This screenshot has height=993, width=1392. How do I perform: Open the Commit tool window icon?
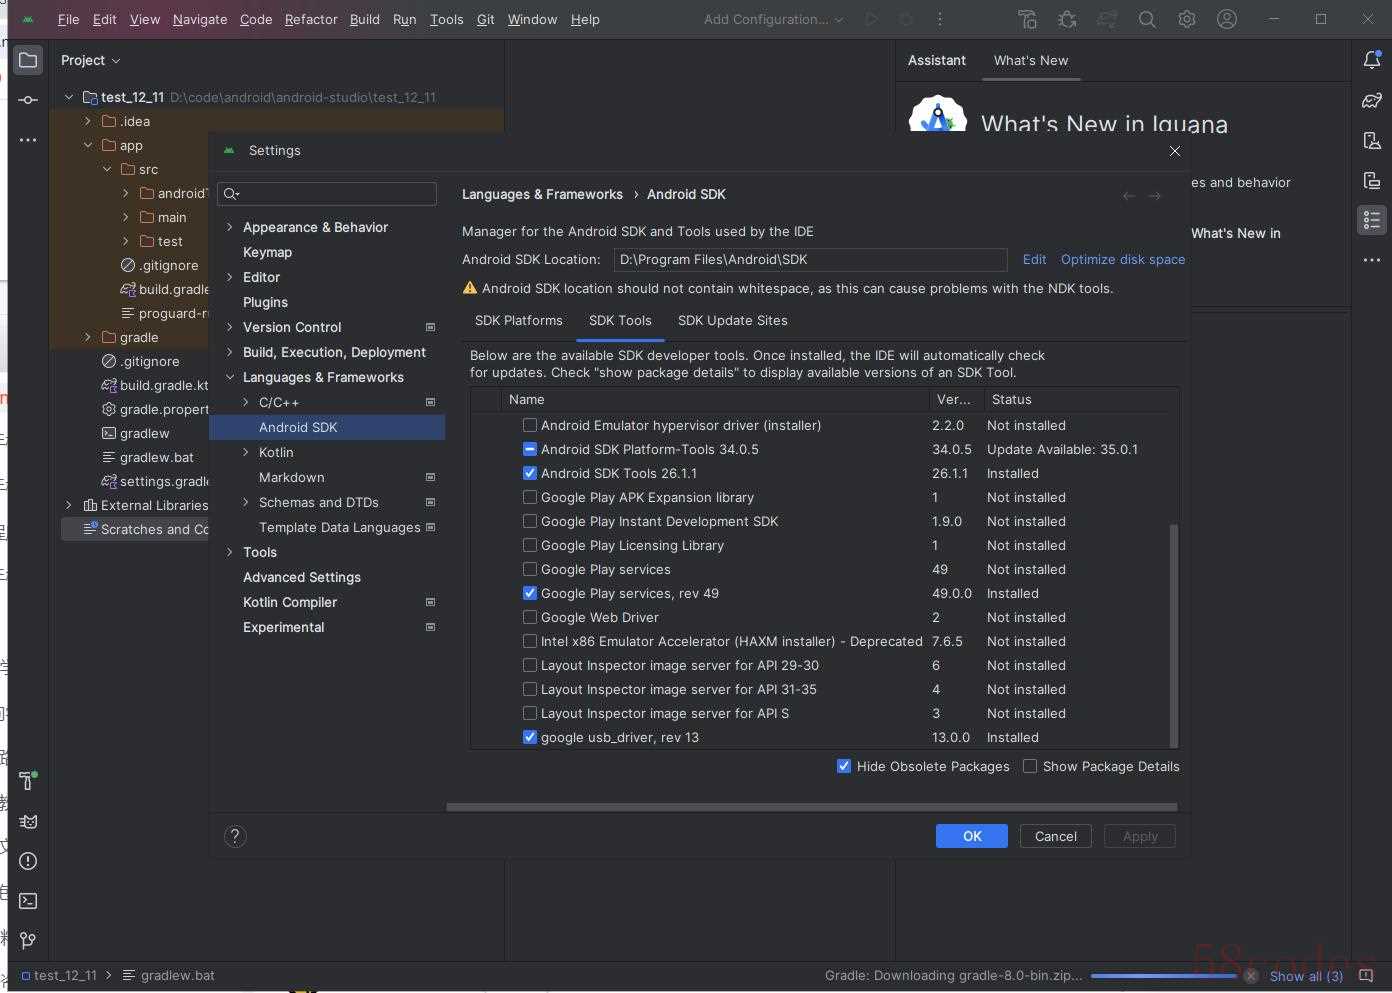click(x=28, y=100)
